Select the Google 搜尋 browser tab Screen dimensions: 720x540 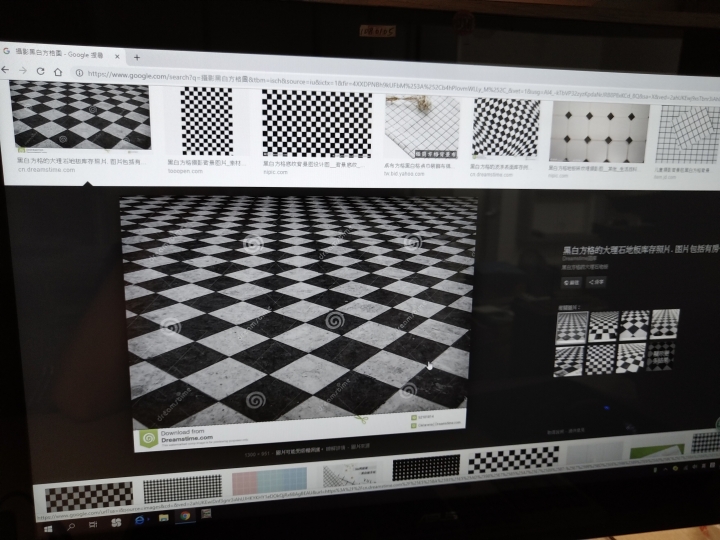coord(62,54)
